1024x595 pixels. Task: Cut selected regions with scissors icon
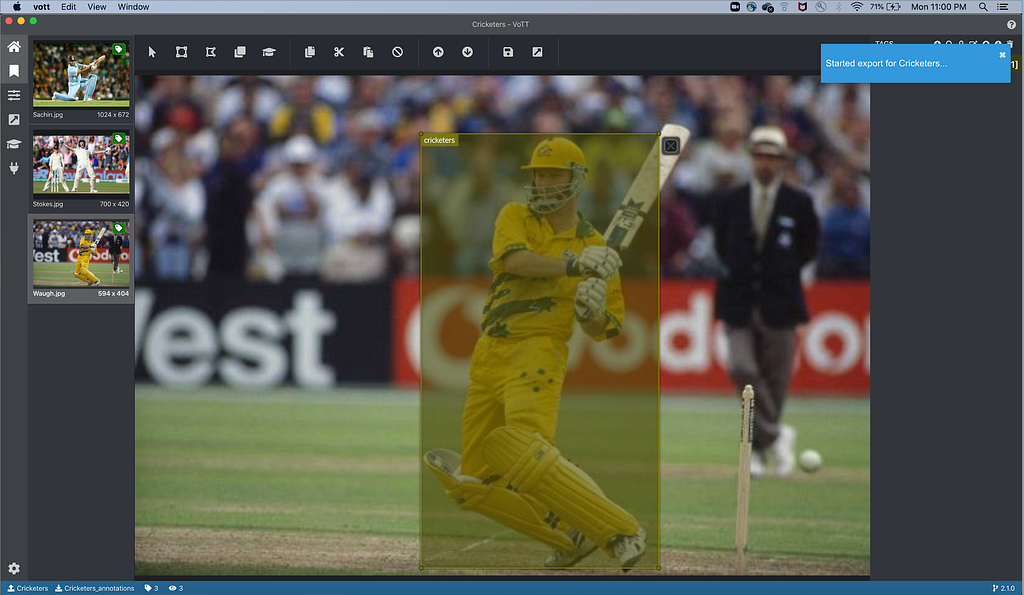pos(339,52)
